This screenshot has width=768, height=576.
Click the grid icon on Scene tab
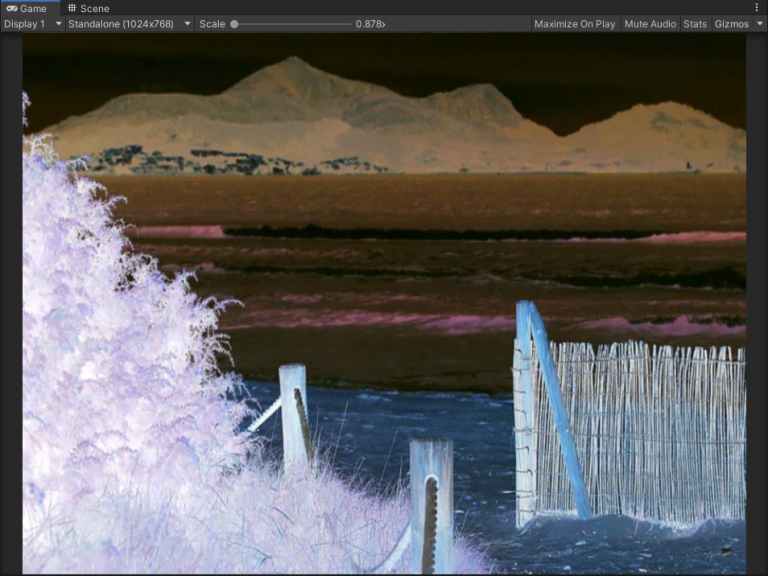pyautogui.click(x=72, y=8)
